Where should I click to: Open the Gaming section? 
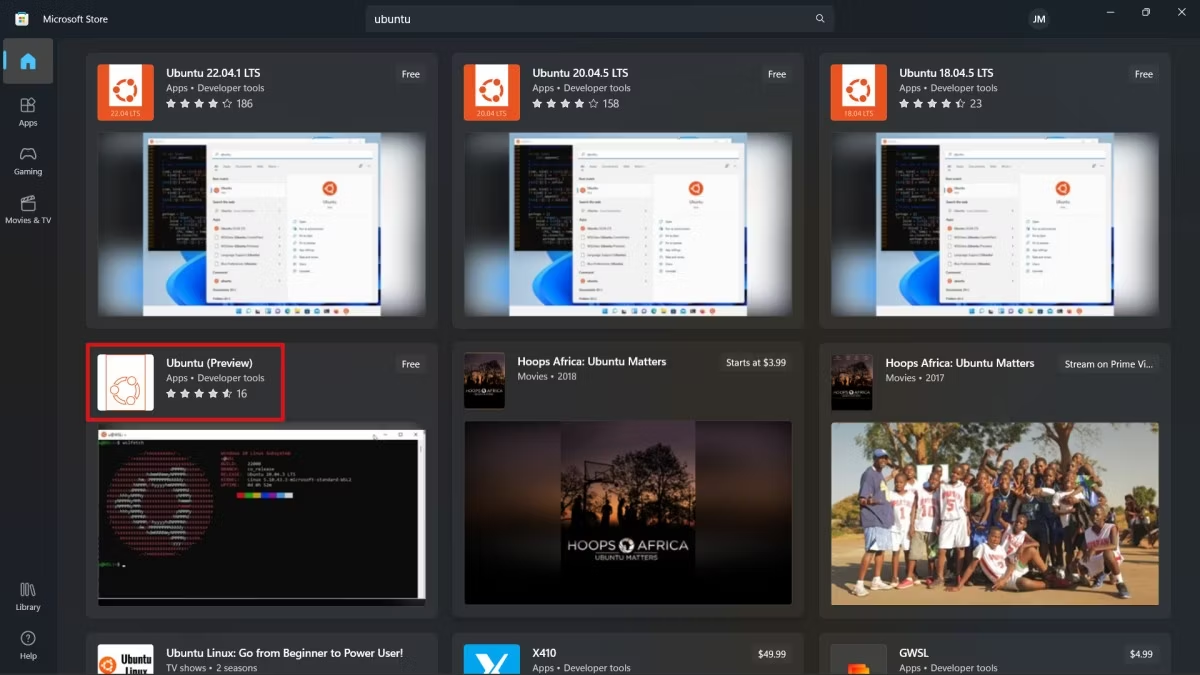28,160
